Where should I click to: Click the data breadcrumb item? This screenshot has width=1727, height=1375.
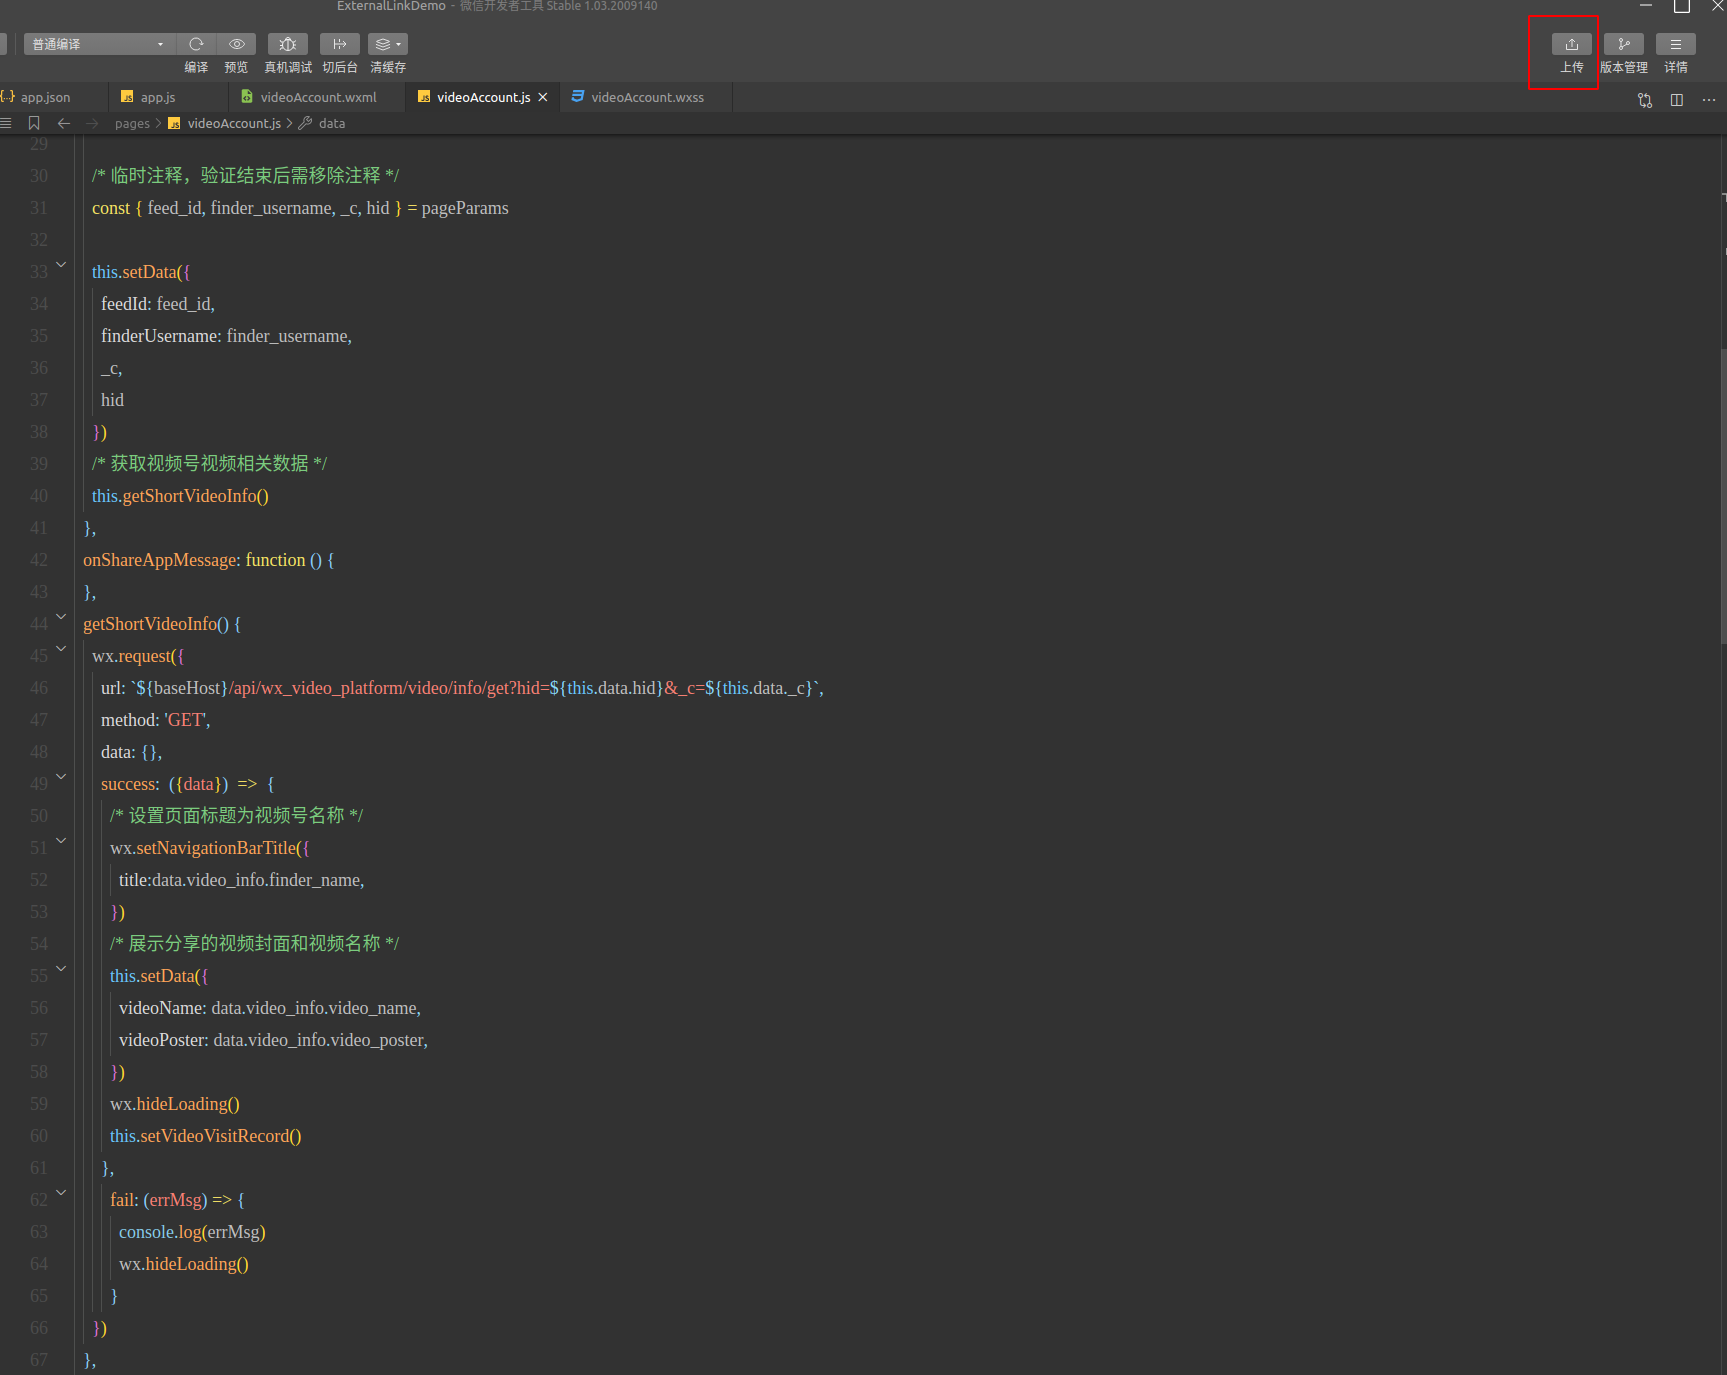tap(332, 124)
